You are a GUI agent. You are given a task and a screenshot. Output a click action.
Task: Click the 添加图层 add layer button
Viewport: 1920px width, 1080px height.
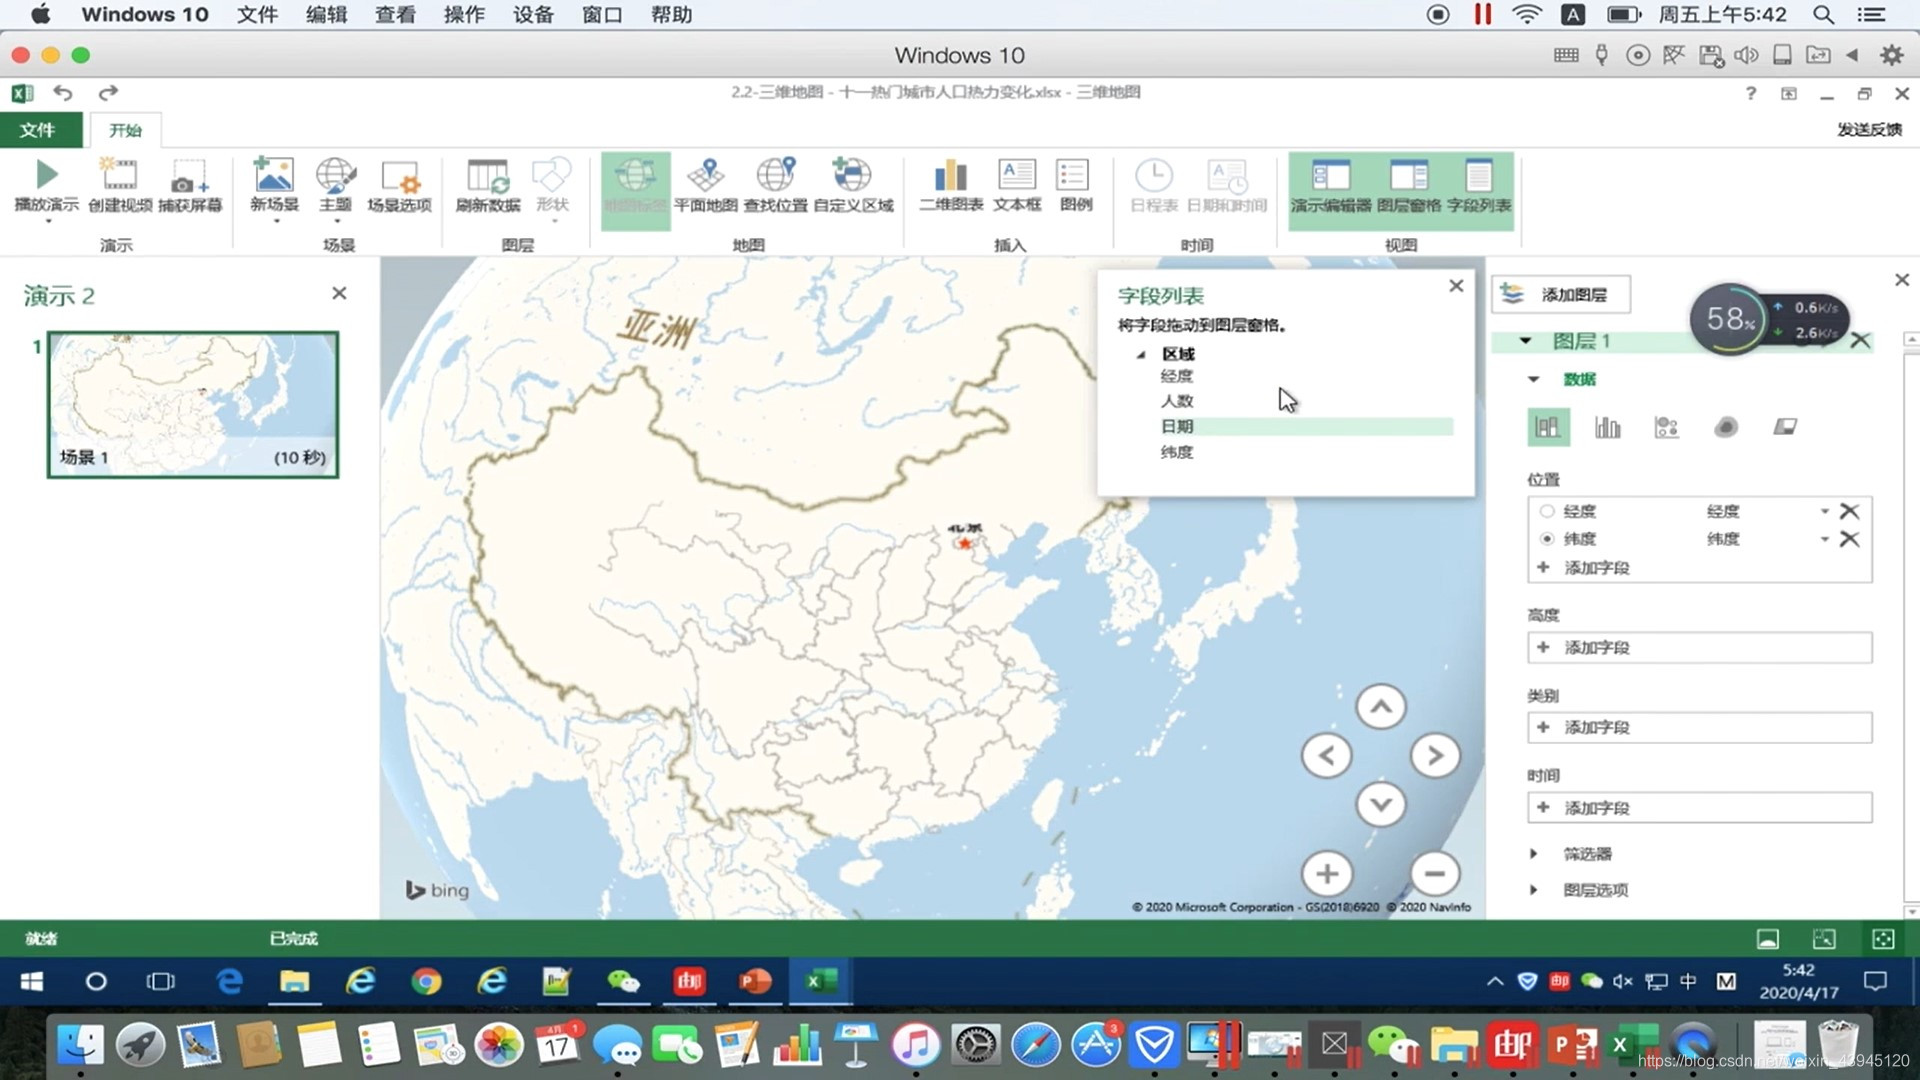point(1561,294)
